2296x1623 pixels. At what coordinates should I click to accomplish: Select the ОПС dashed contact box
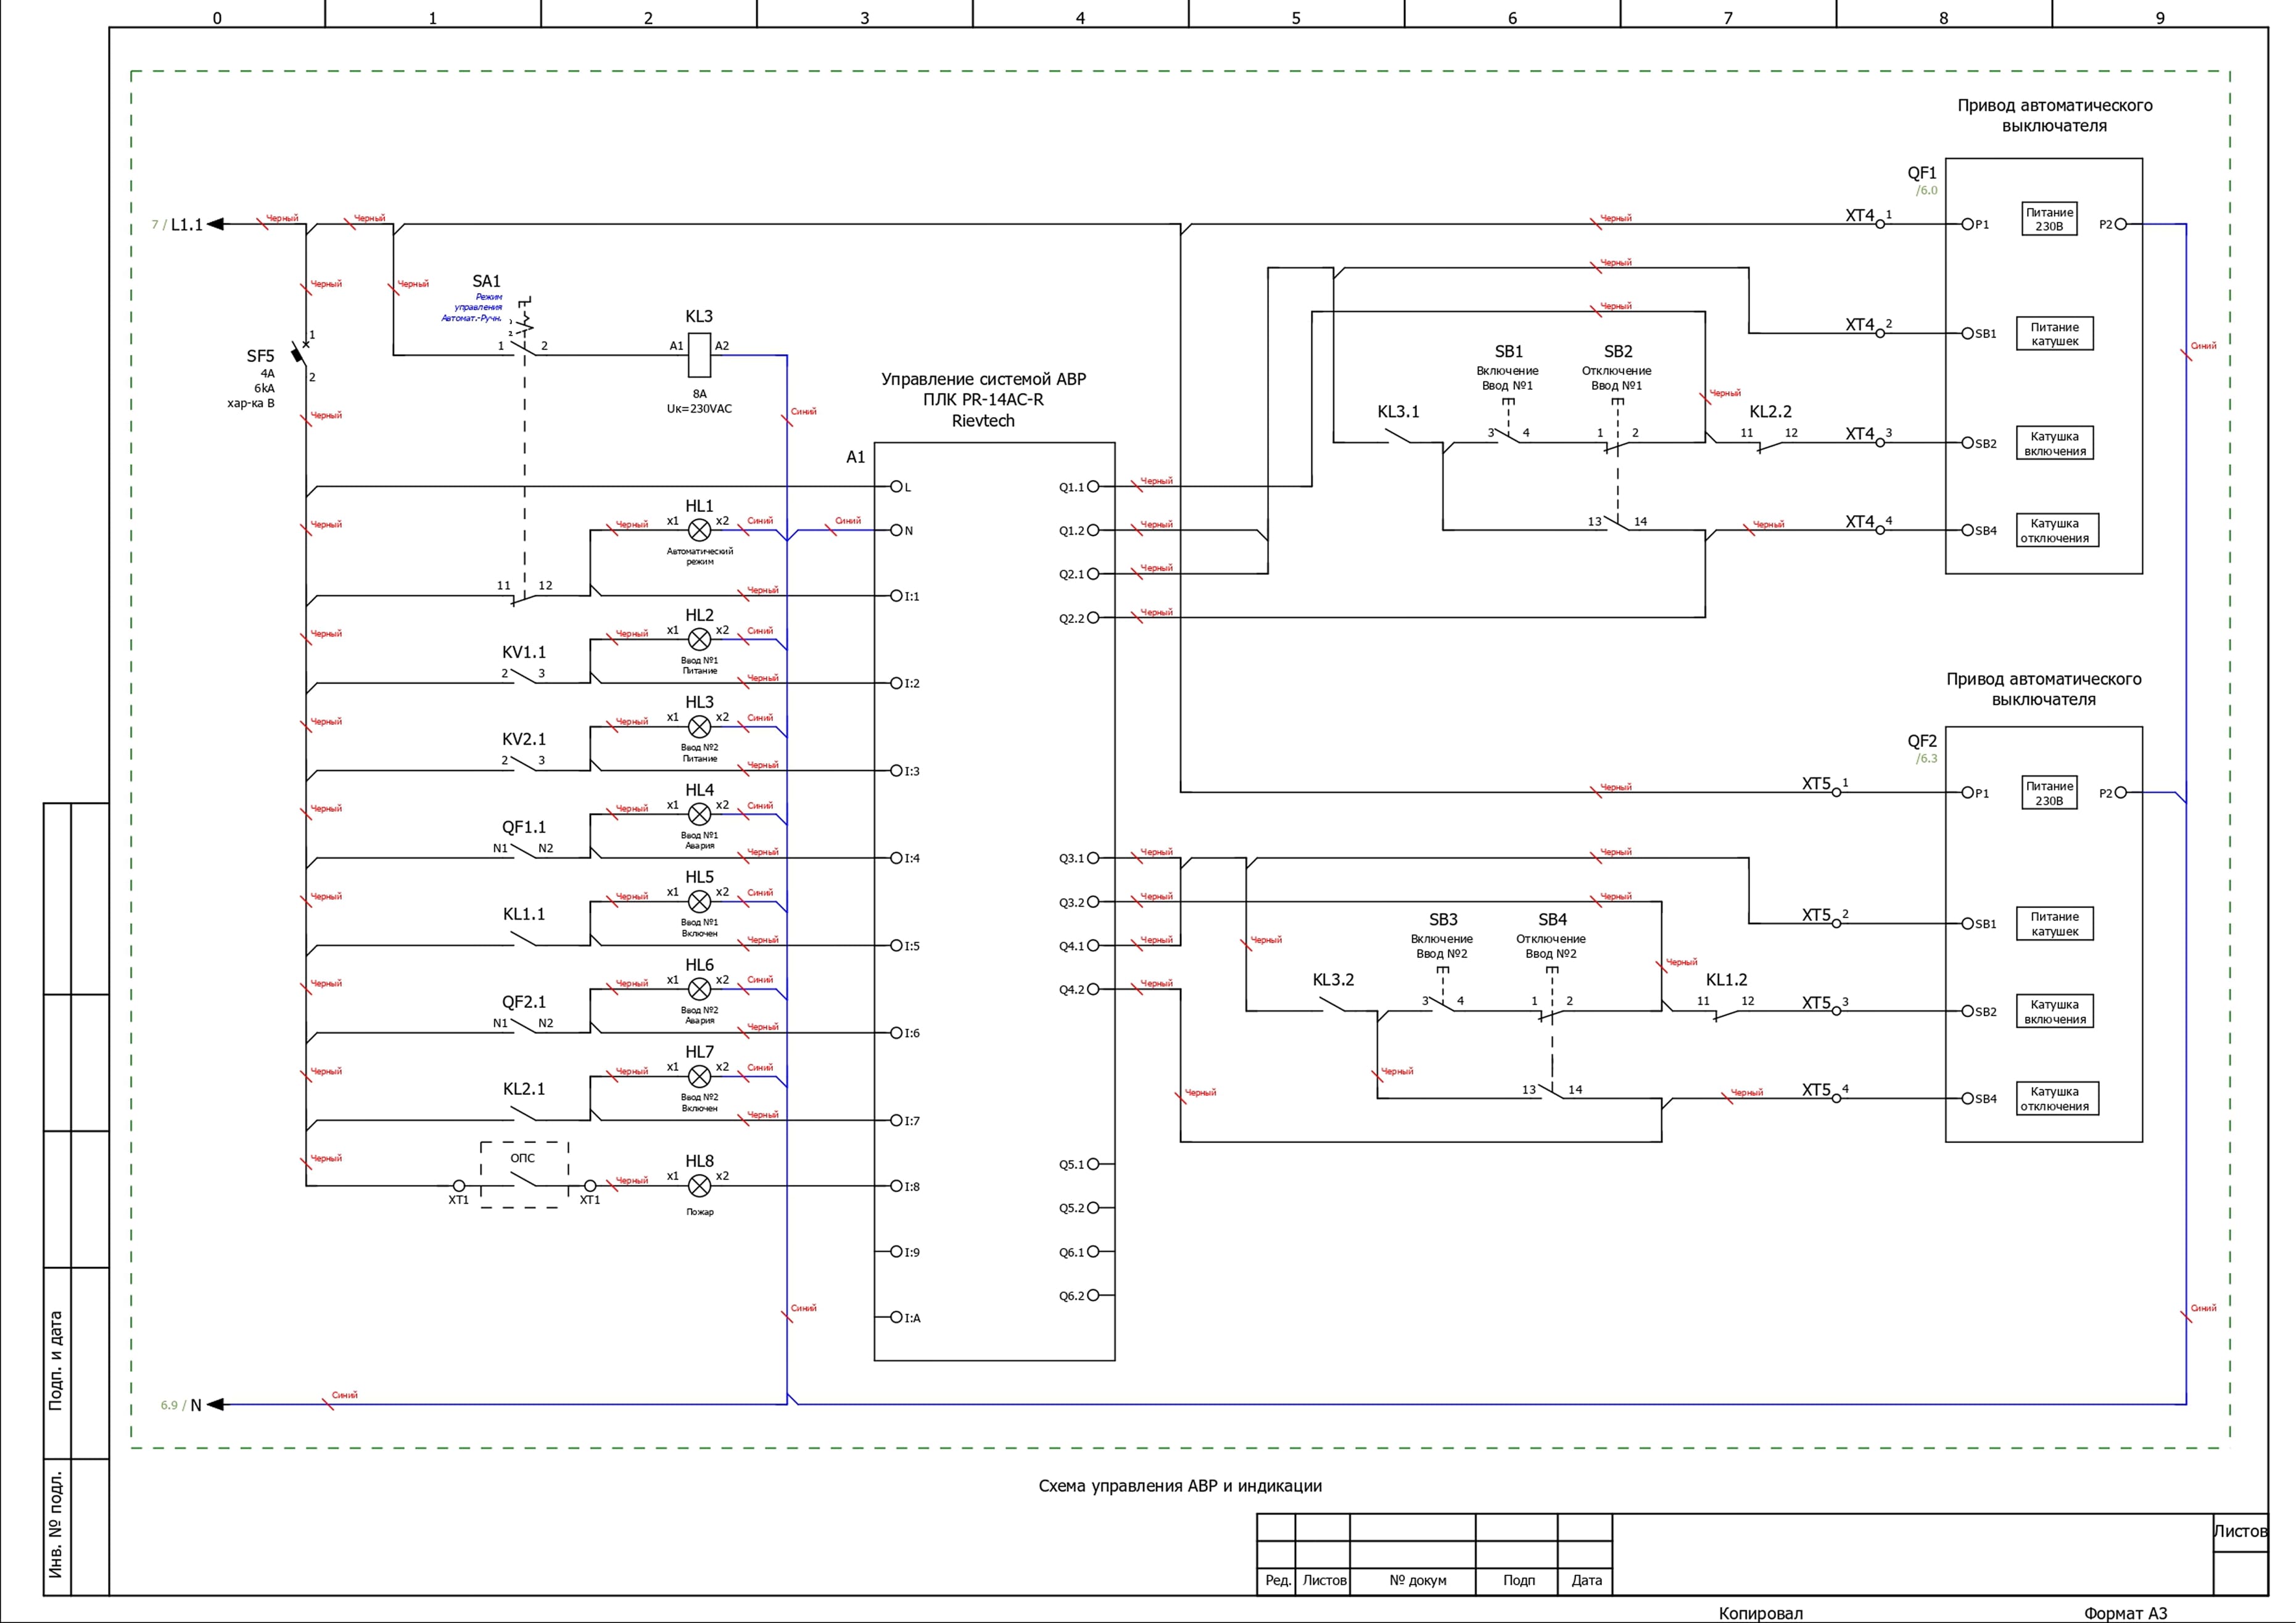tap(524, 1175)
